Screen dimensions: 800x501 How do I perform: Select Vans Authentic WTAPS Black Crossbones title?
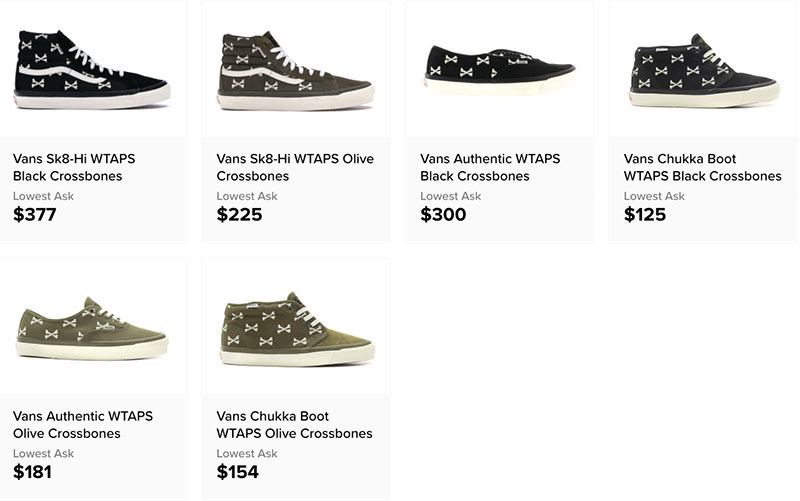[x=490, y=167]
